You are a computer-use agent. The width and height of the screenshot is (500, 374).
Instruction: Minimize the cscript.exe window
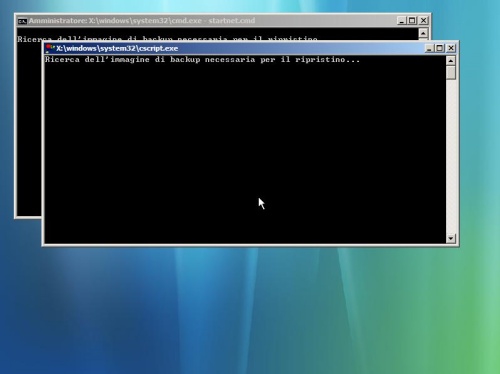(x=429, y=48)
